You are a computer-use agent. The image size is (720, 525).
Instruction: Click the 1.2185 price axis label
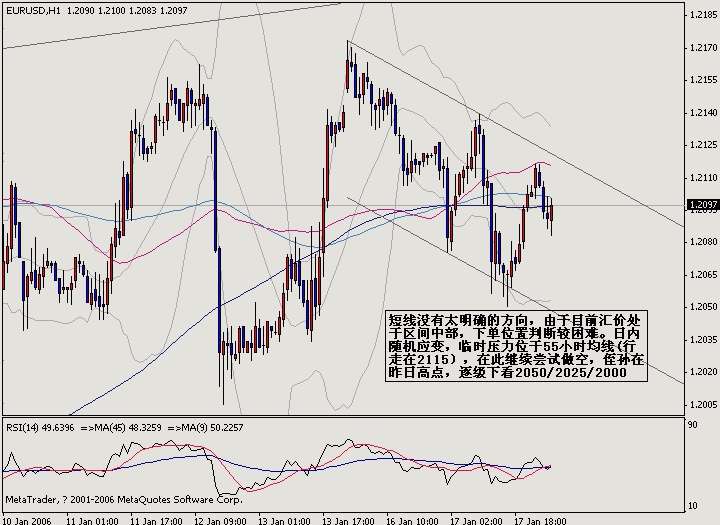703,15
